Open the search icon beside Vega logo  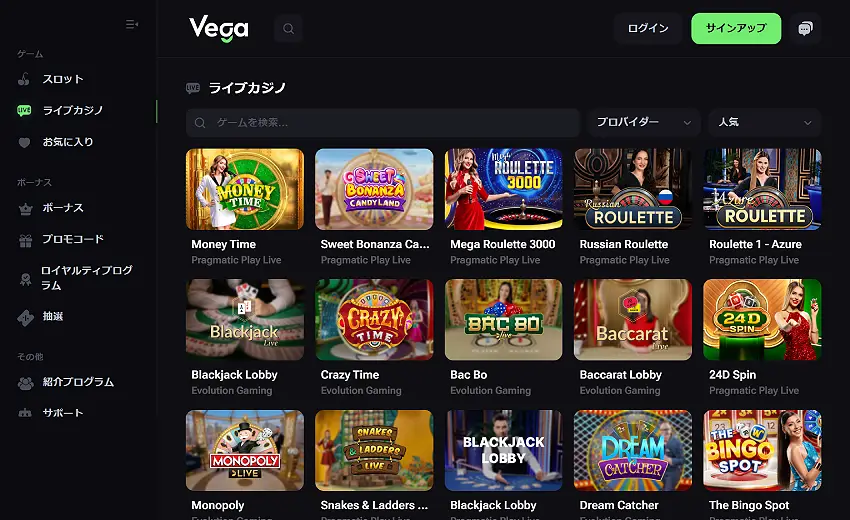pyautogui.click(x=288, y=28)
